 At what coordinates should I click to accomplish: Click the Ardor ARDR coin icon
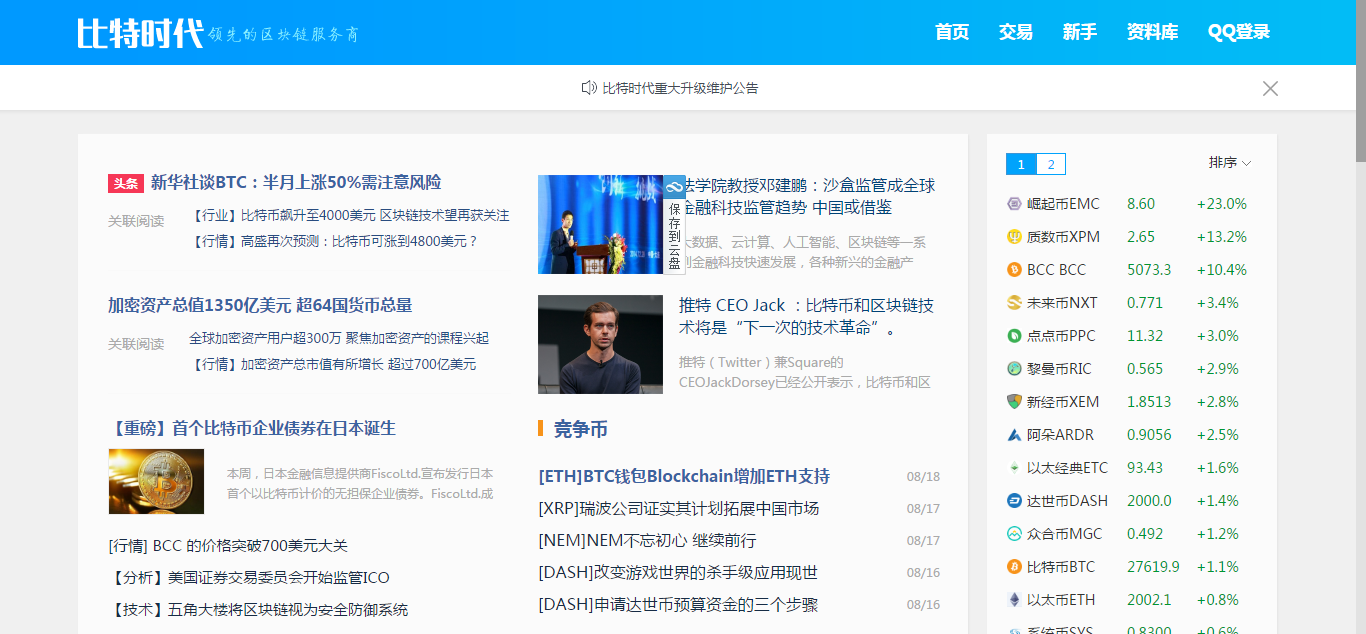pos(1014,435)
